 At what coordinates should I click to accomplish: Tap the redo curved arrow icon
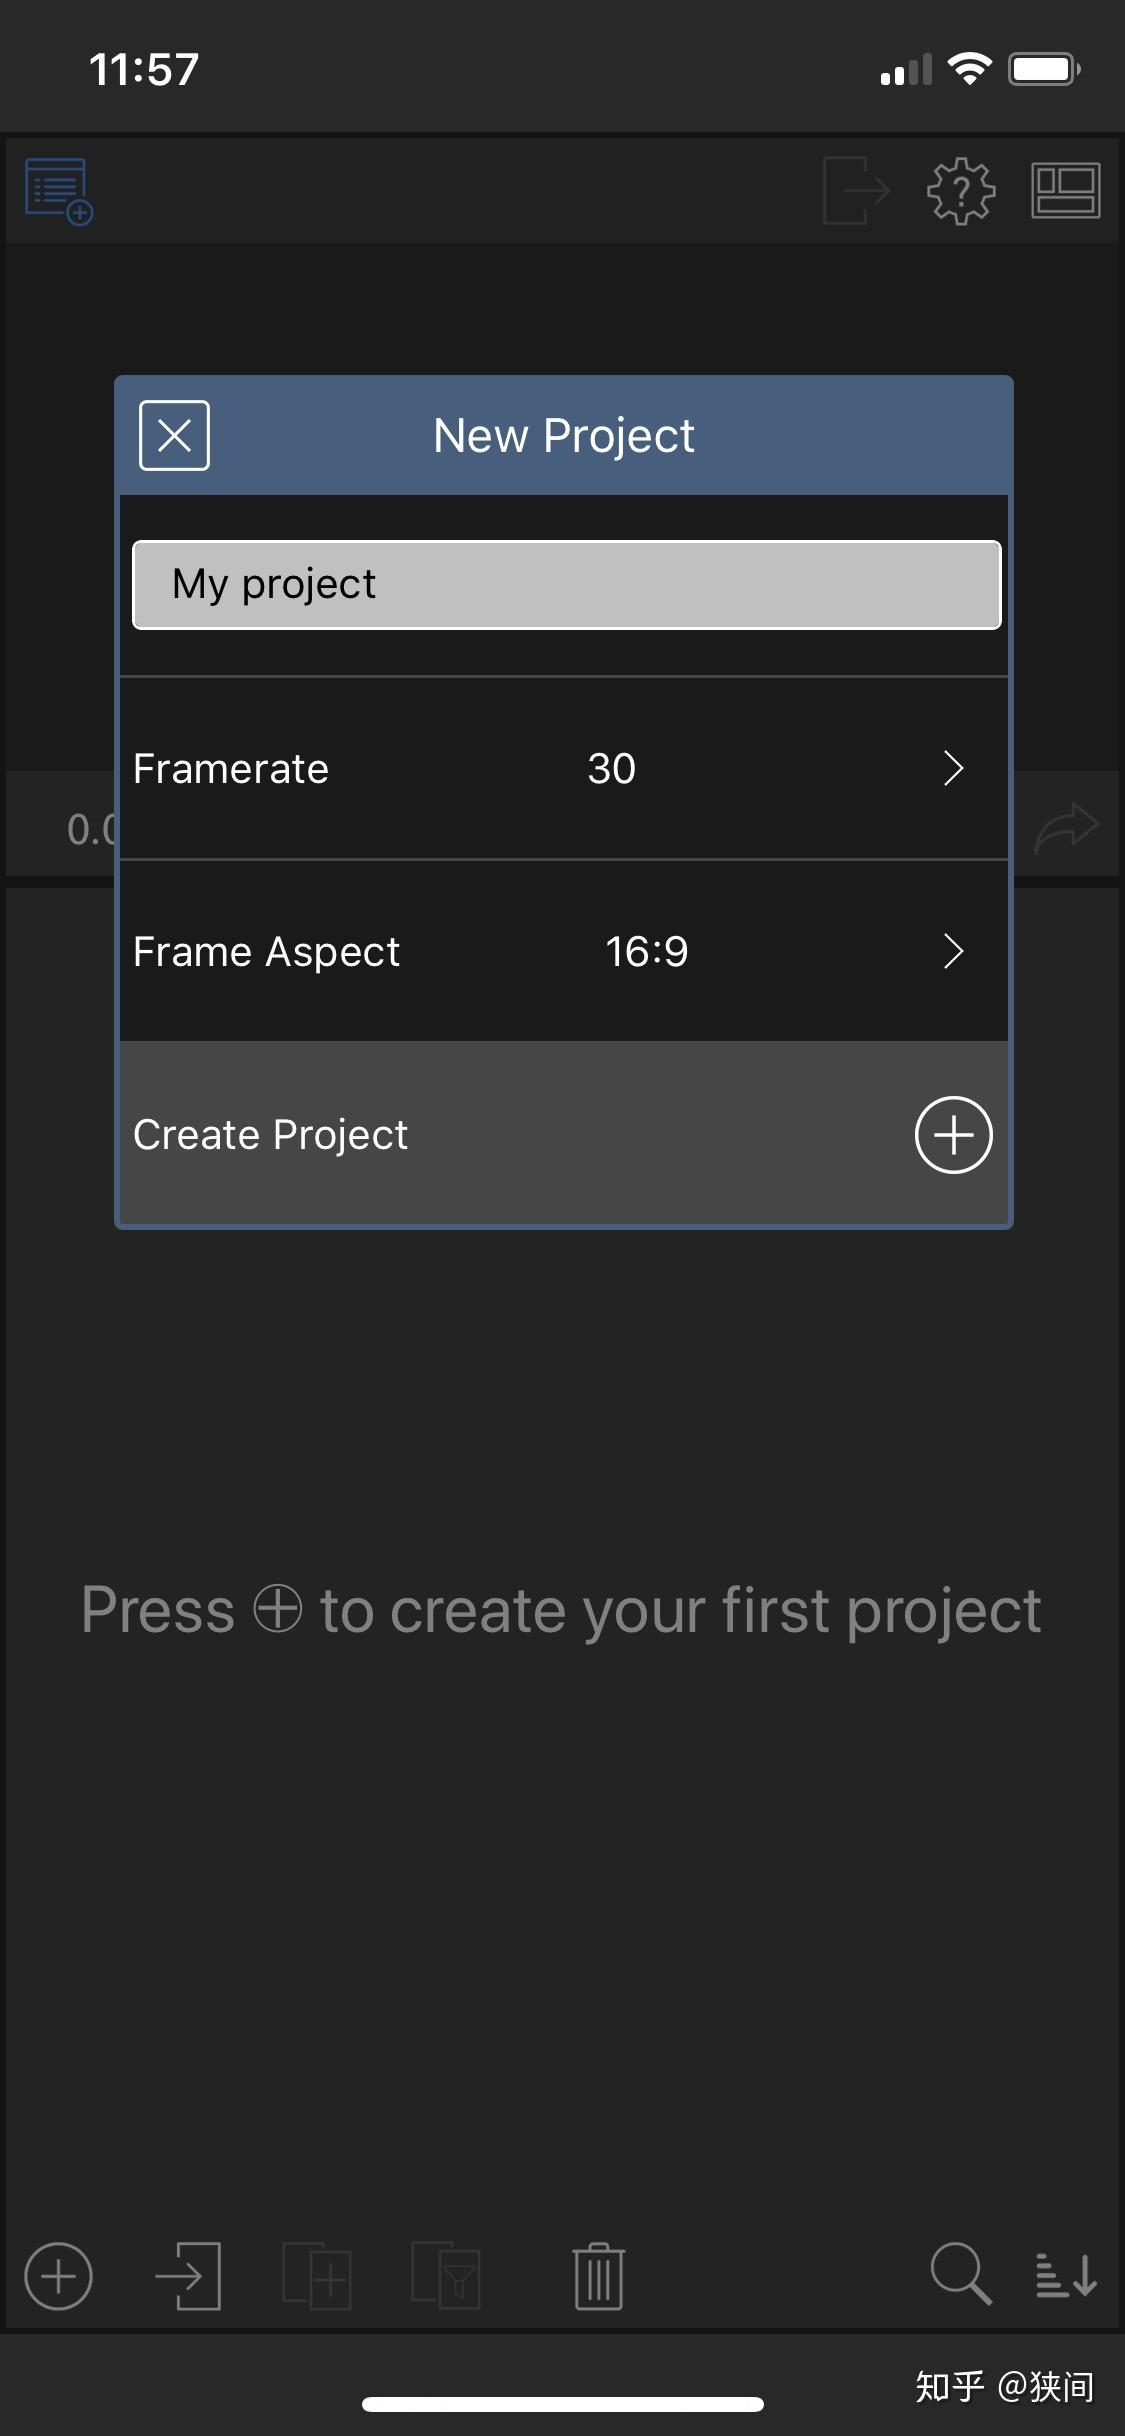click(1066, 828)
